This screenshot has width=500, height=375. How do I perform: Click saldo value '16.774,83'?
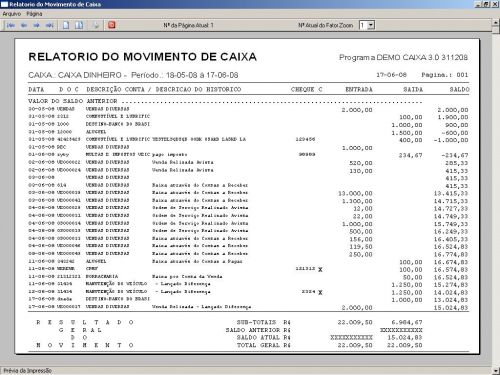coord(451,254)
